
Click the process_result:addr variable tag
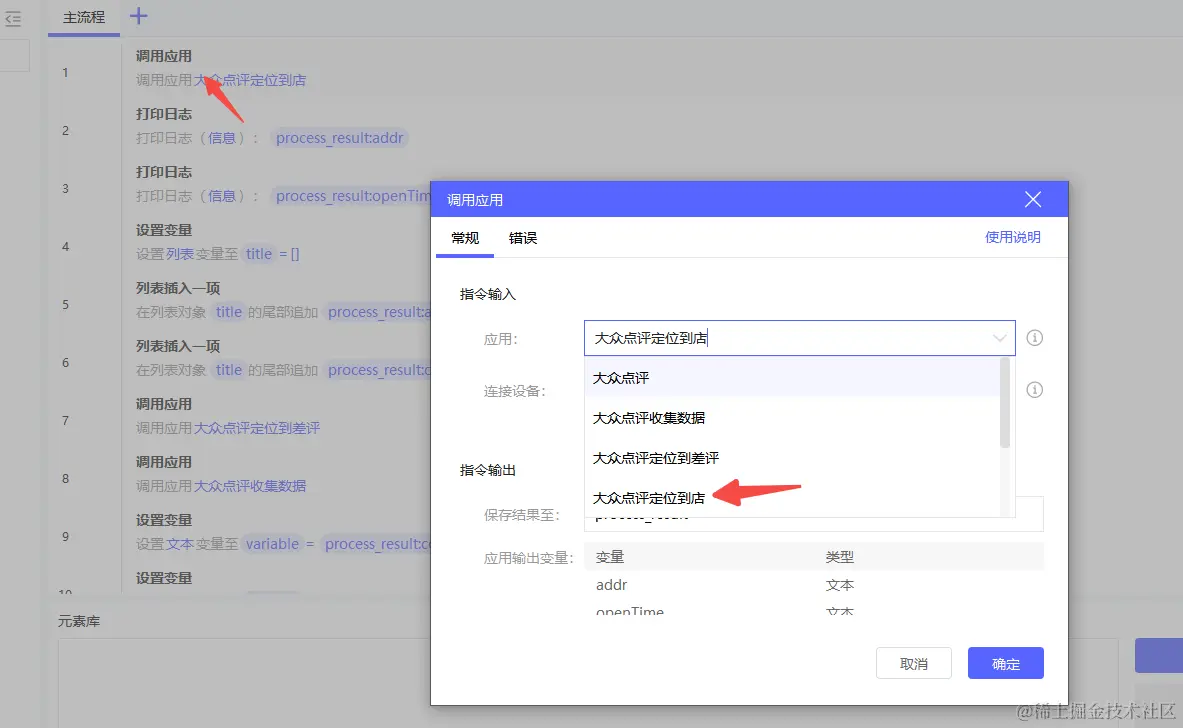340,138
